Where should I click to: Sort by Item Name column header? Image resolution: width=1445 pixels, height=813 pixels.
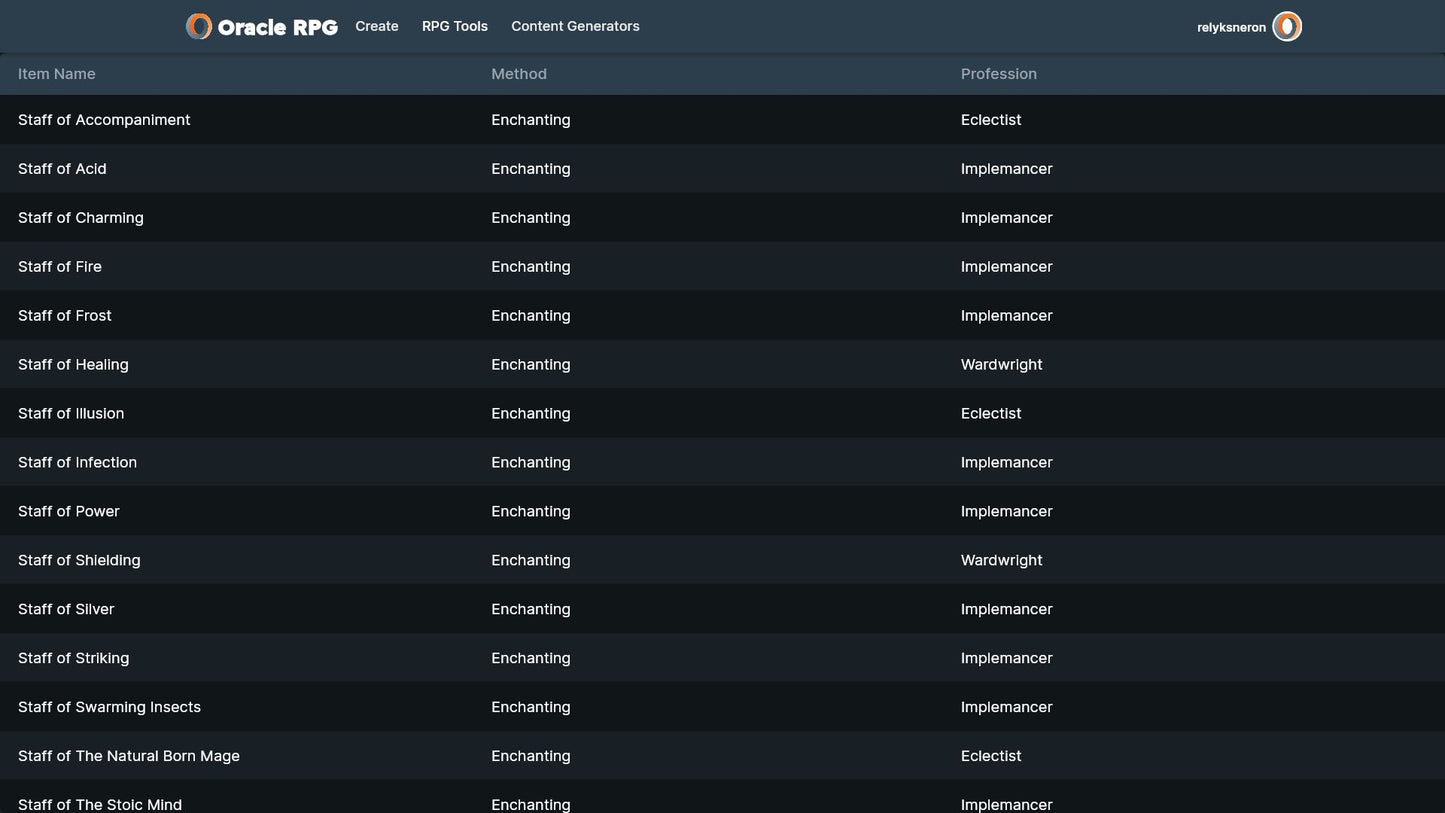(57, 74)
